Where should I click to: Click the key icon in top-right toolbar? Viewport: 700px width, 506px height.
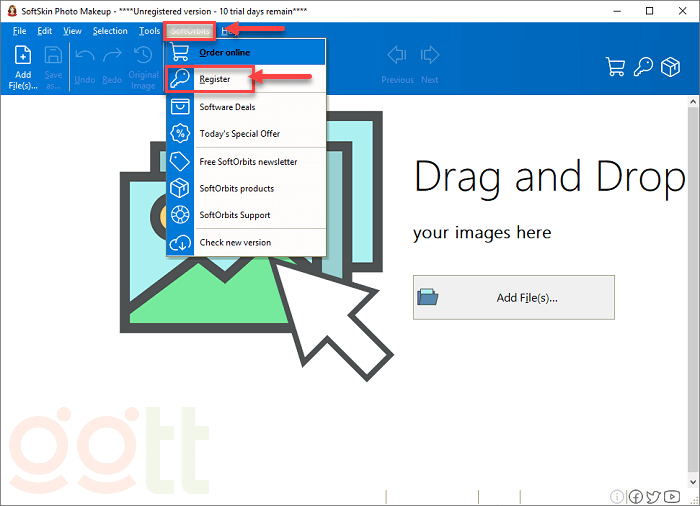click(x=645, y=66)
